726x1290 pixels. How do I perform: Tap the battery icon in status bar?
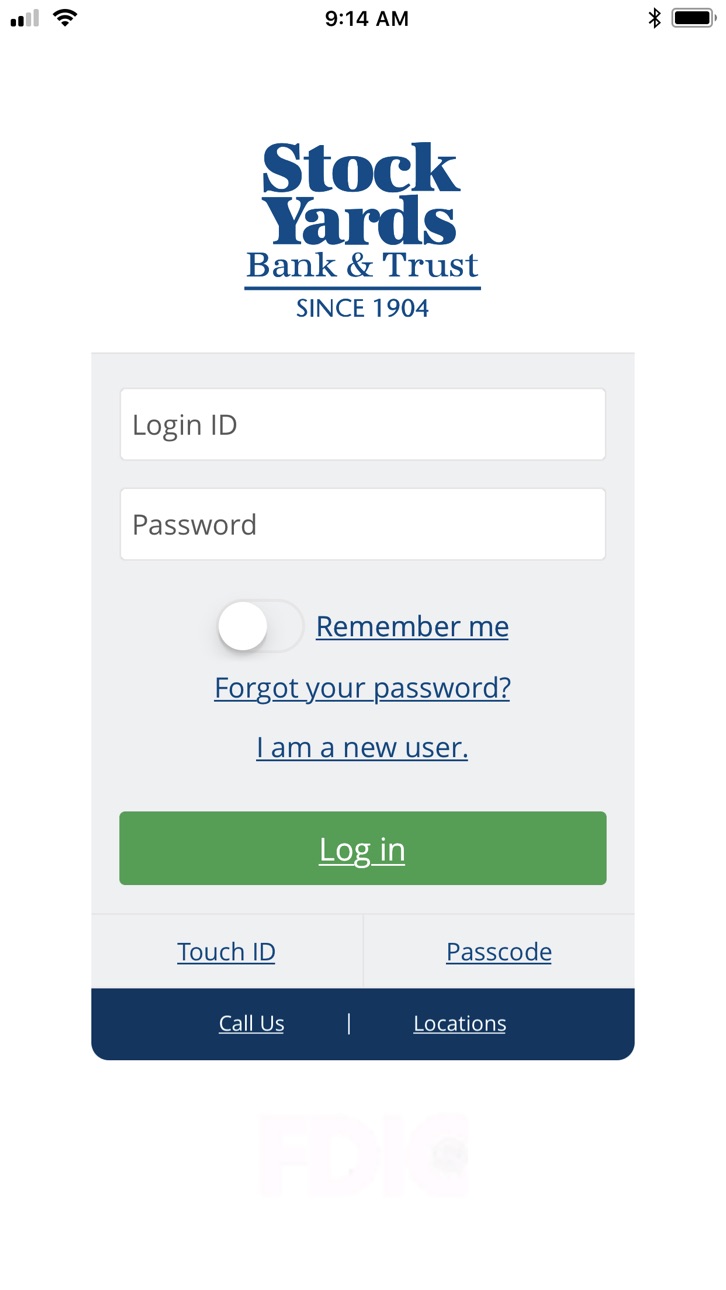[693, 18]
